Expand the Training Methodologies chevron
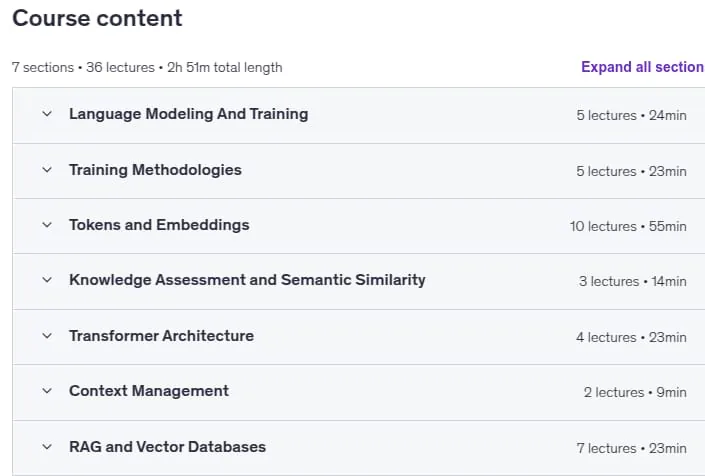The height and width of the screenshot is (476, 705). pyautogui.click(x=47, y=170)
